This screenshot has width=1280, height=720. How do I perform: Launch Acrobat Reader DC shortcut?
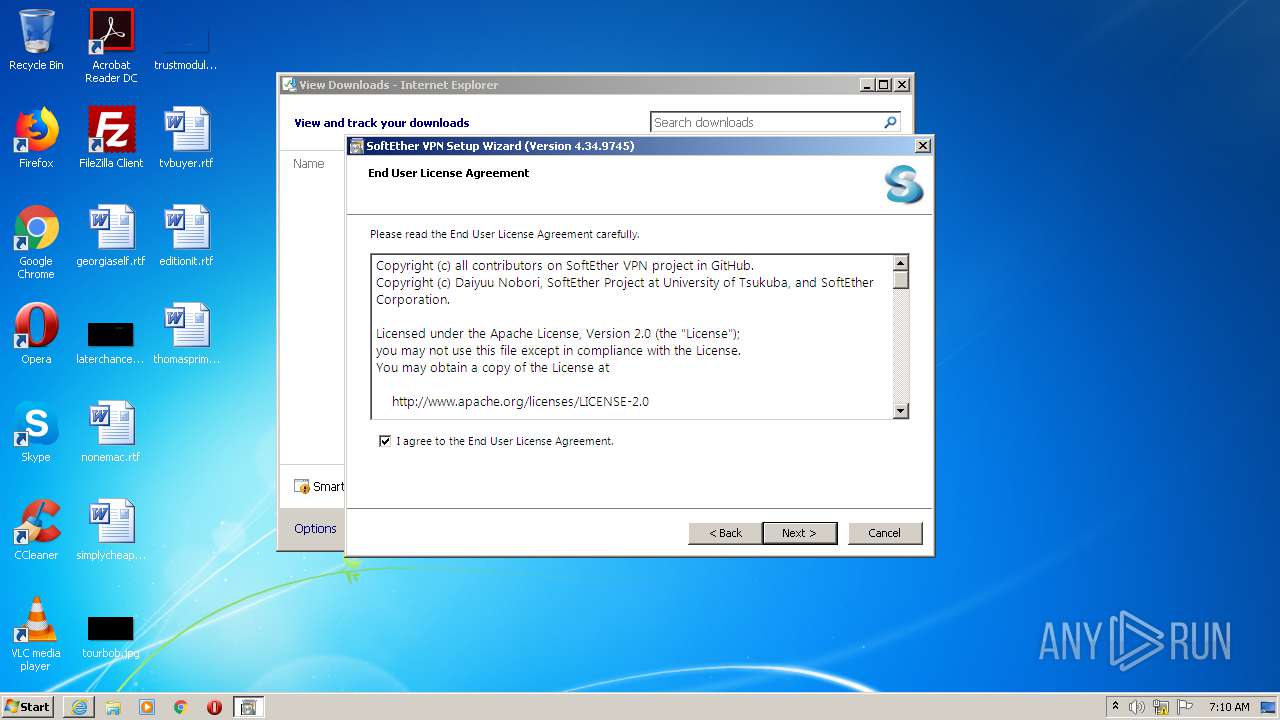coord(111,46)
